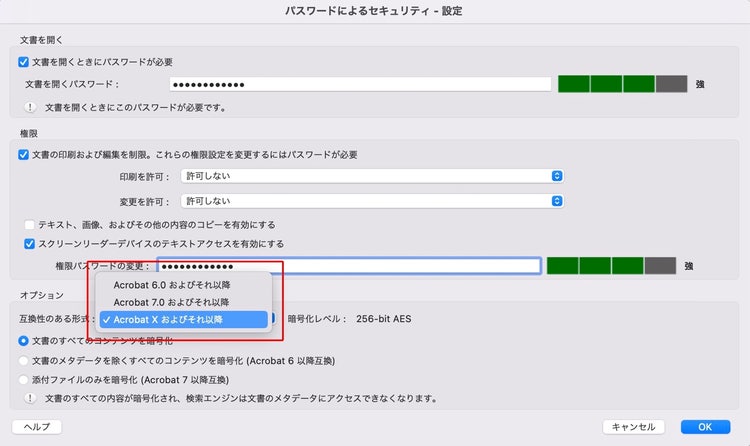Open the 変更を許可 dropdown
Viewport: 750px width, 446px height.
[x=372, y=201]
